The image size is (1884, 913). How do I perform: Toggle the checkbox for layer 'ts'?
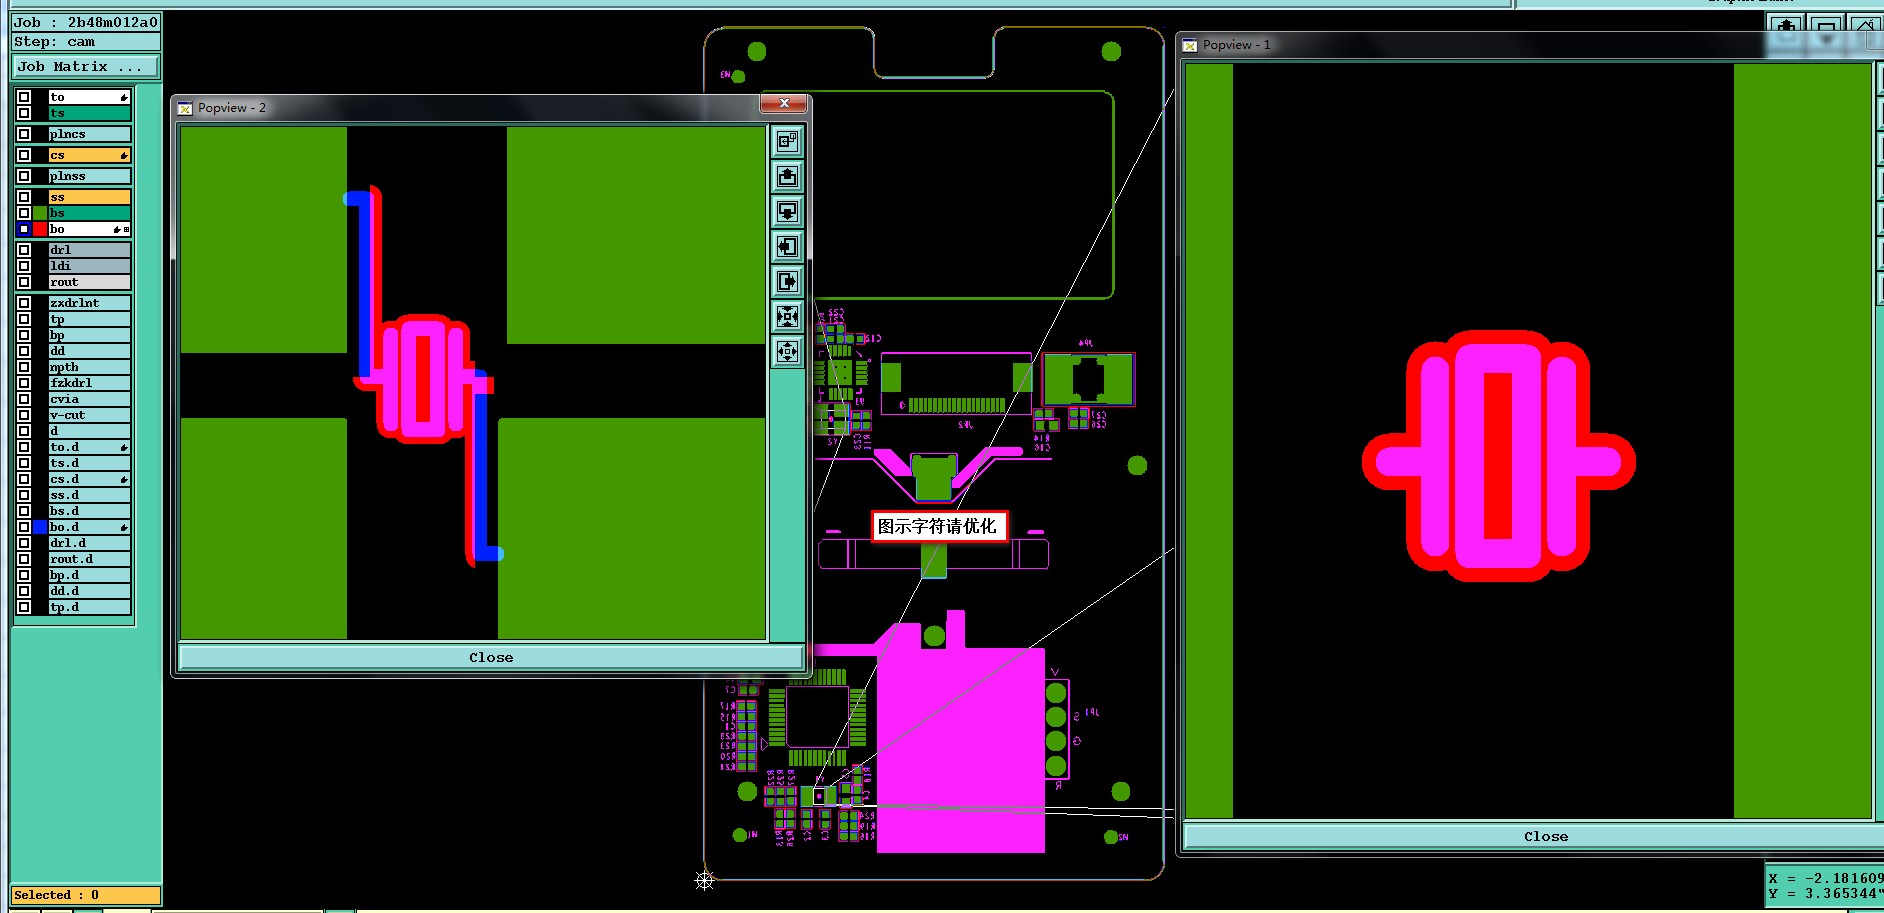[x=24, y=113]
